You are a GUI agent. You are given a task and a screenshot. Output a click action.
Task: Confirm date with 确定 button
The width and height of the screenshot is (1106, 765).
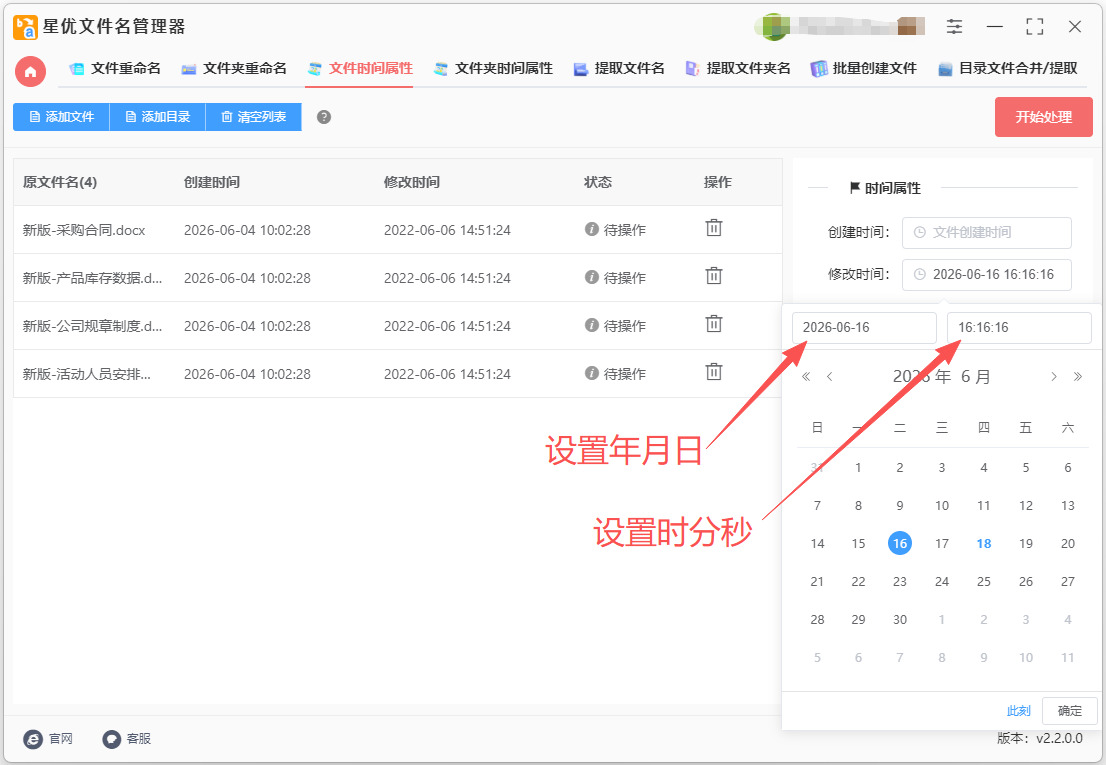pos(1069,711)
